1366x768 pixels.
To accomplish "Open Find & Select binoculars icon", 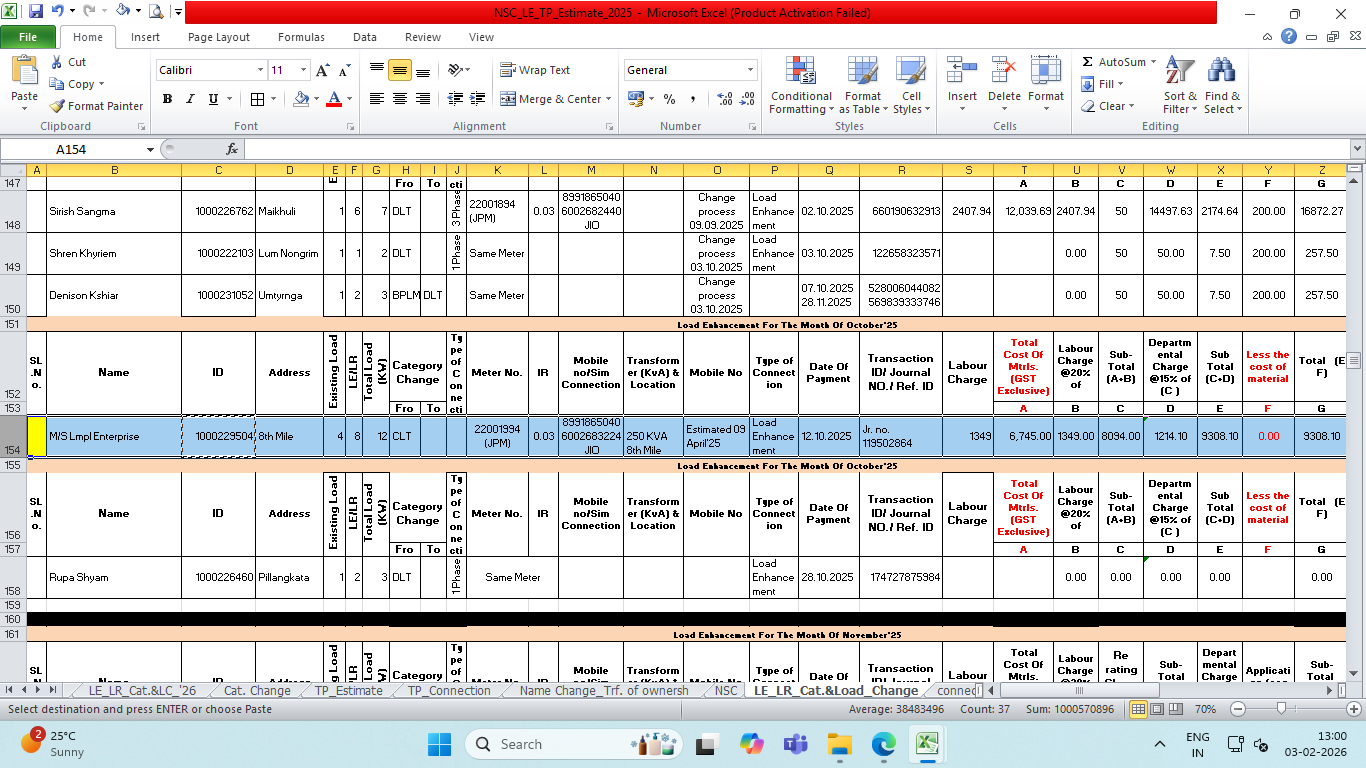I will 1221,72.
